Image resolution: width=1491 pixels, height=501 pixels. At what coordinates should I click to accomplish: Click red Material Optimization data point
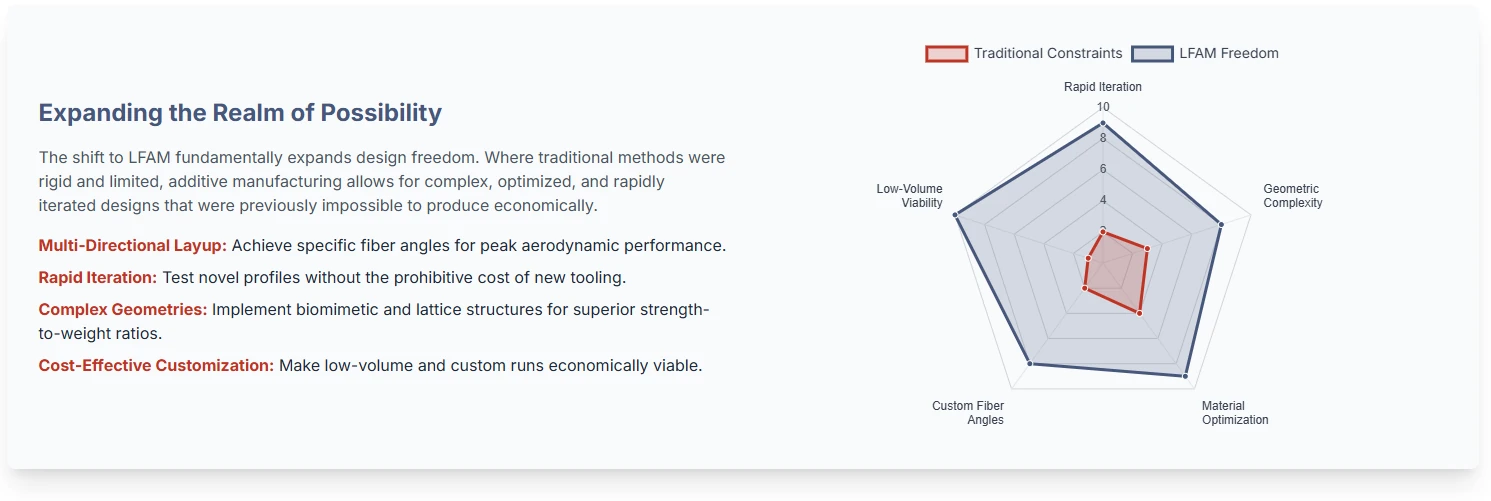(1139, 313)
